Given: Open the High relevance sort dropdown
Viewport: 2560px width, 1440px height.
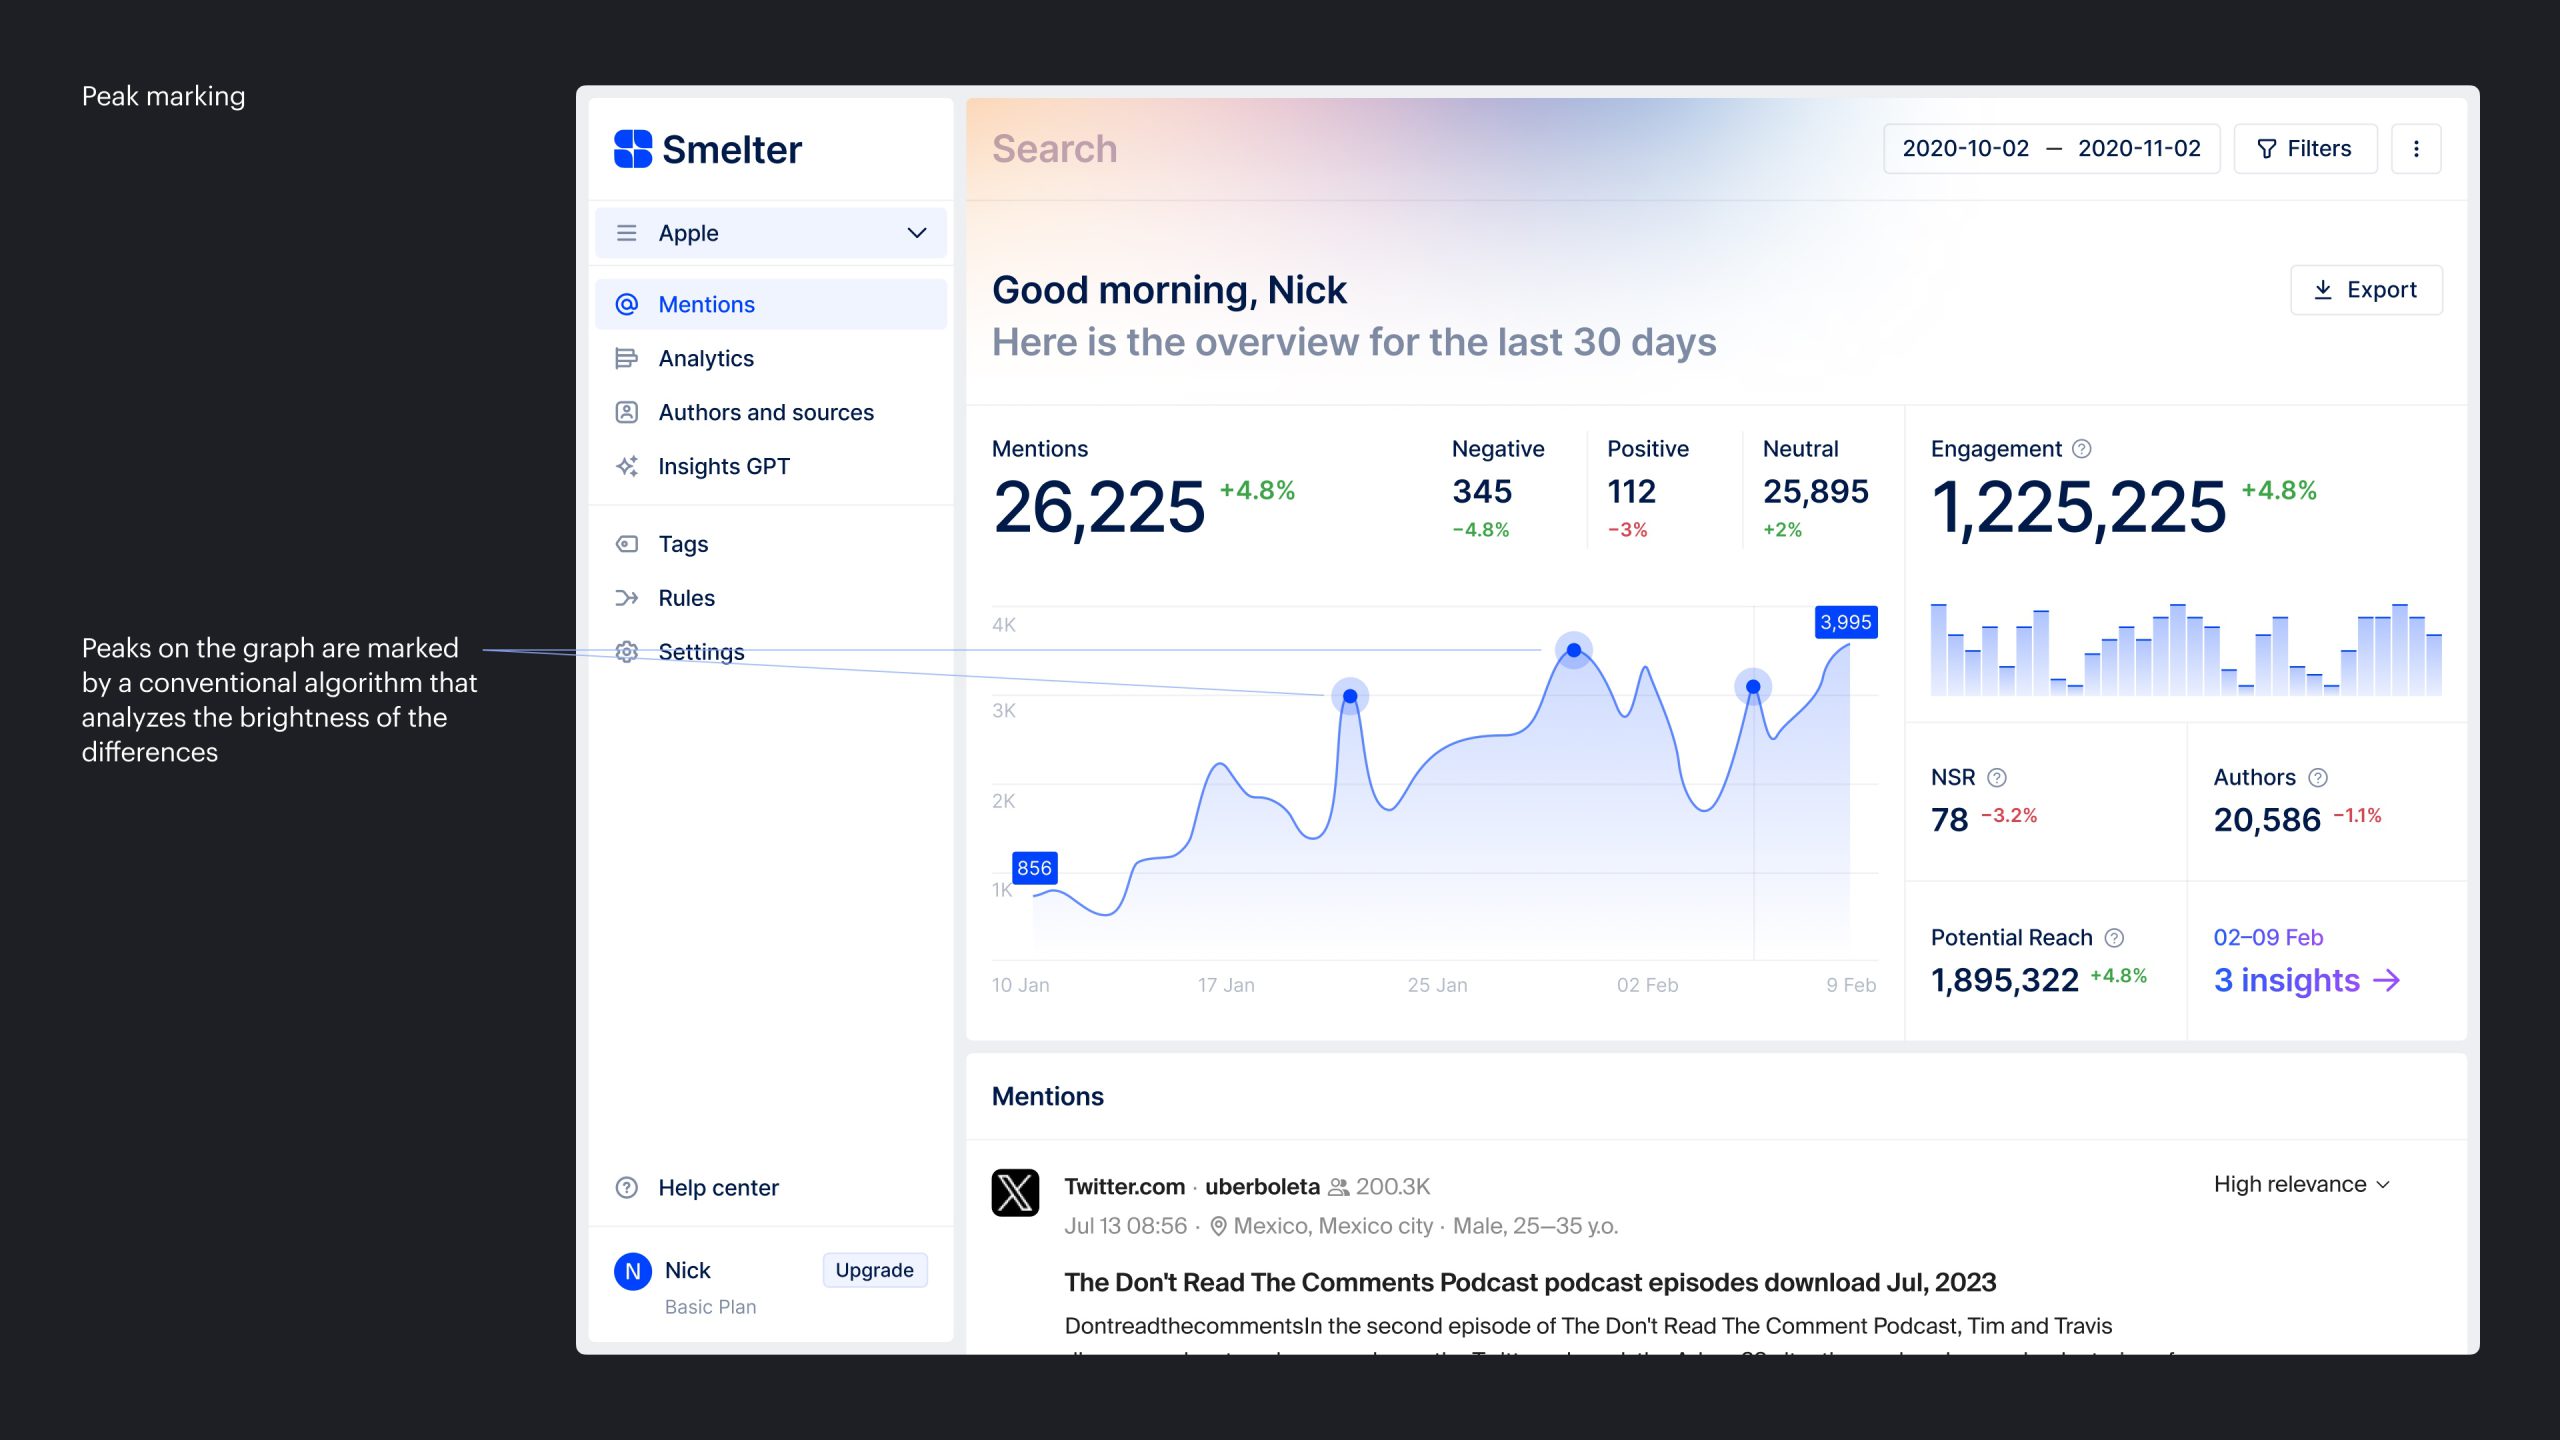Looking at the screenshot, I should click(x=2300, y=1184).
